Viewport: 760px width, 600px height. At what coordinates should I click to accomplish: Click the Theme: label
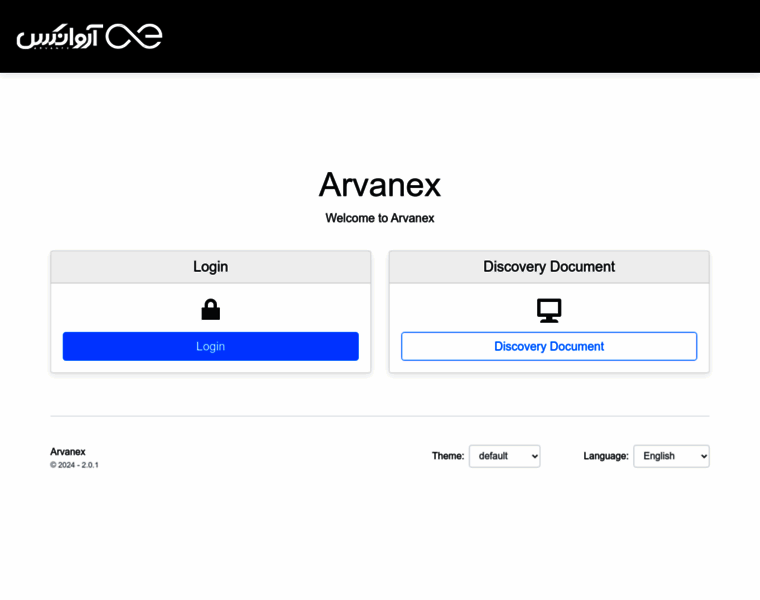pyautogui.click(x=448, y=456)
